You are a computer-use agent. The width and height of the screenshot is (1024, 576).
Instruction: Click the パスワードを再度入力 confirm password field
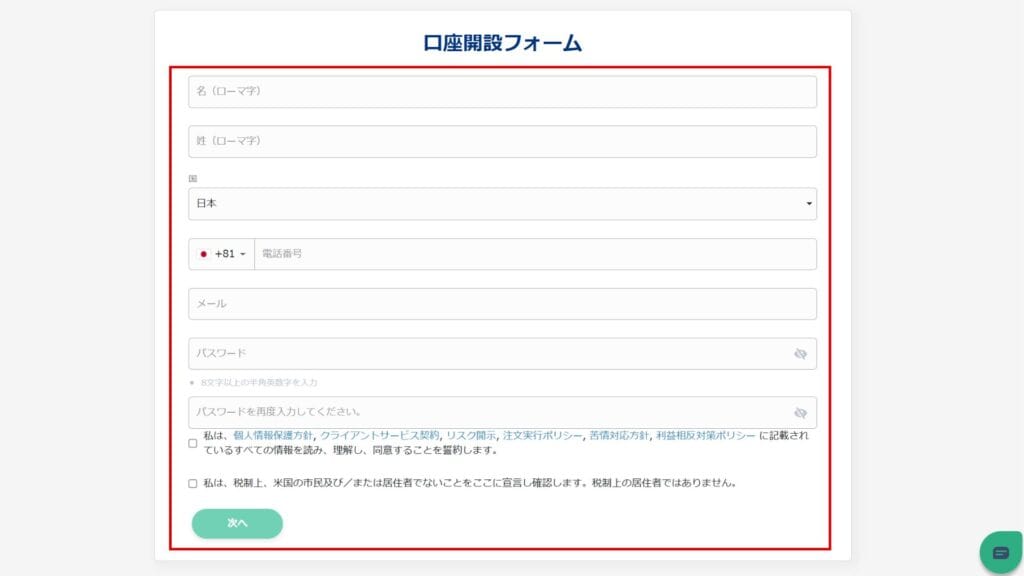pyautogui.click(x=502, y=413)
